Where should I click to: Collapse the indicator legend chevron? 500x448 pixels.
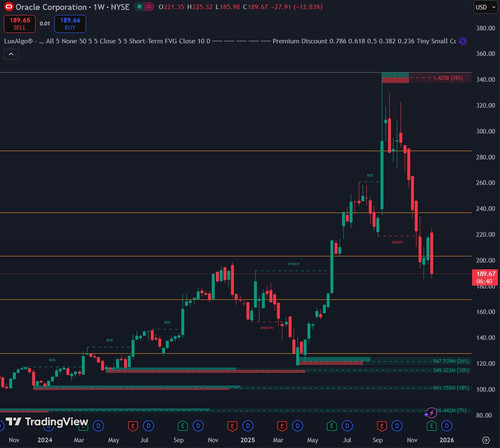tap(11, 54)
